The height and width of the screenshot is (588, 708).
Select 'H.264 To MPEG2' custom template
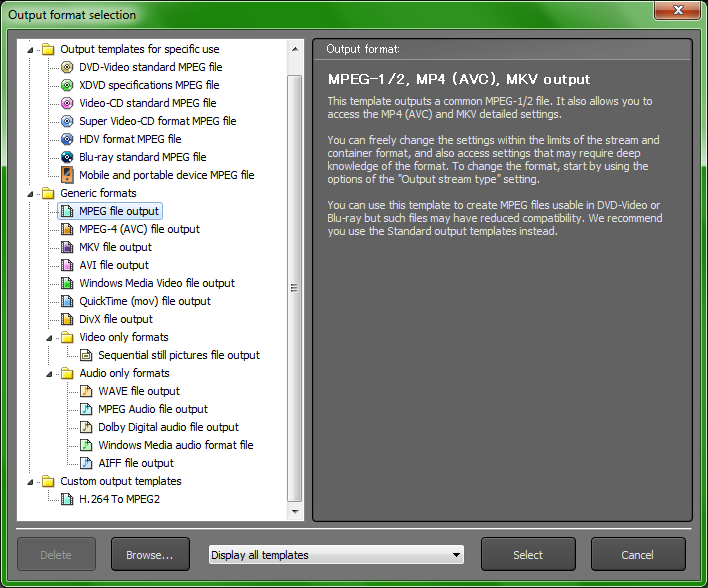click(119, 499)
